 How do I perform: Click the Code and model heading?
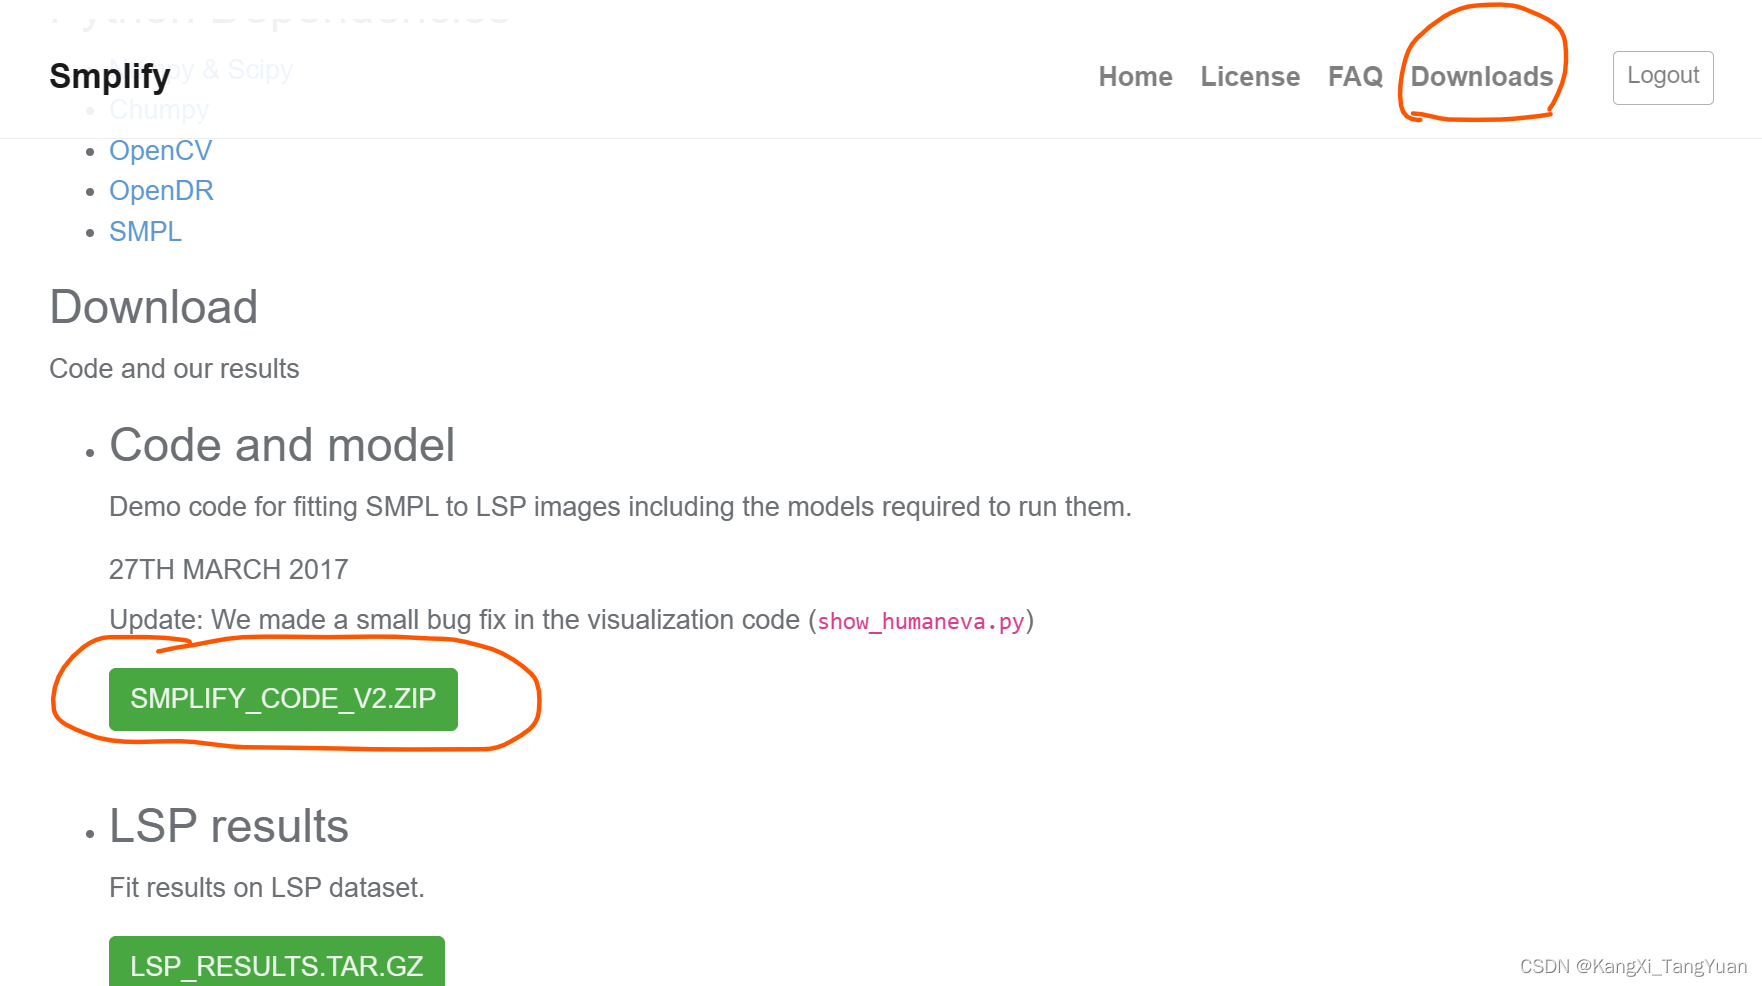click(282, 445)
